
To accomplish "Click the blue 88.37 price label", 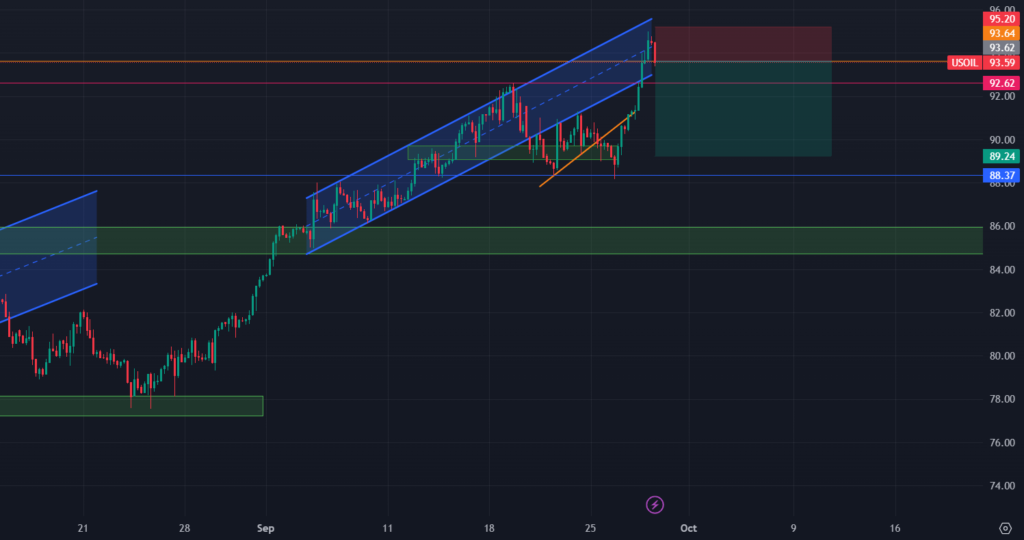I will tap(1001, 175).
